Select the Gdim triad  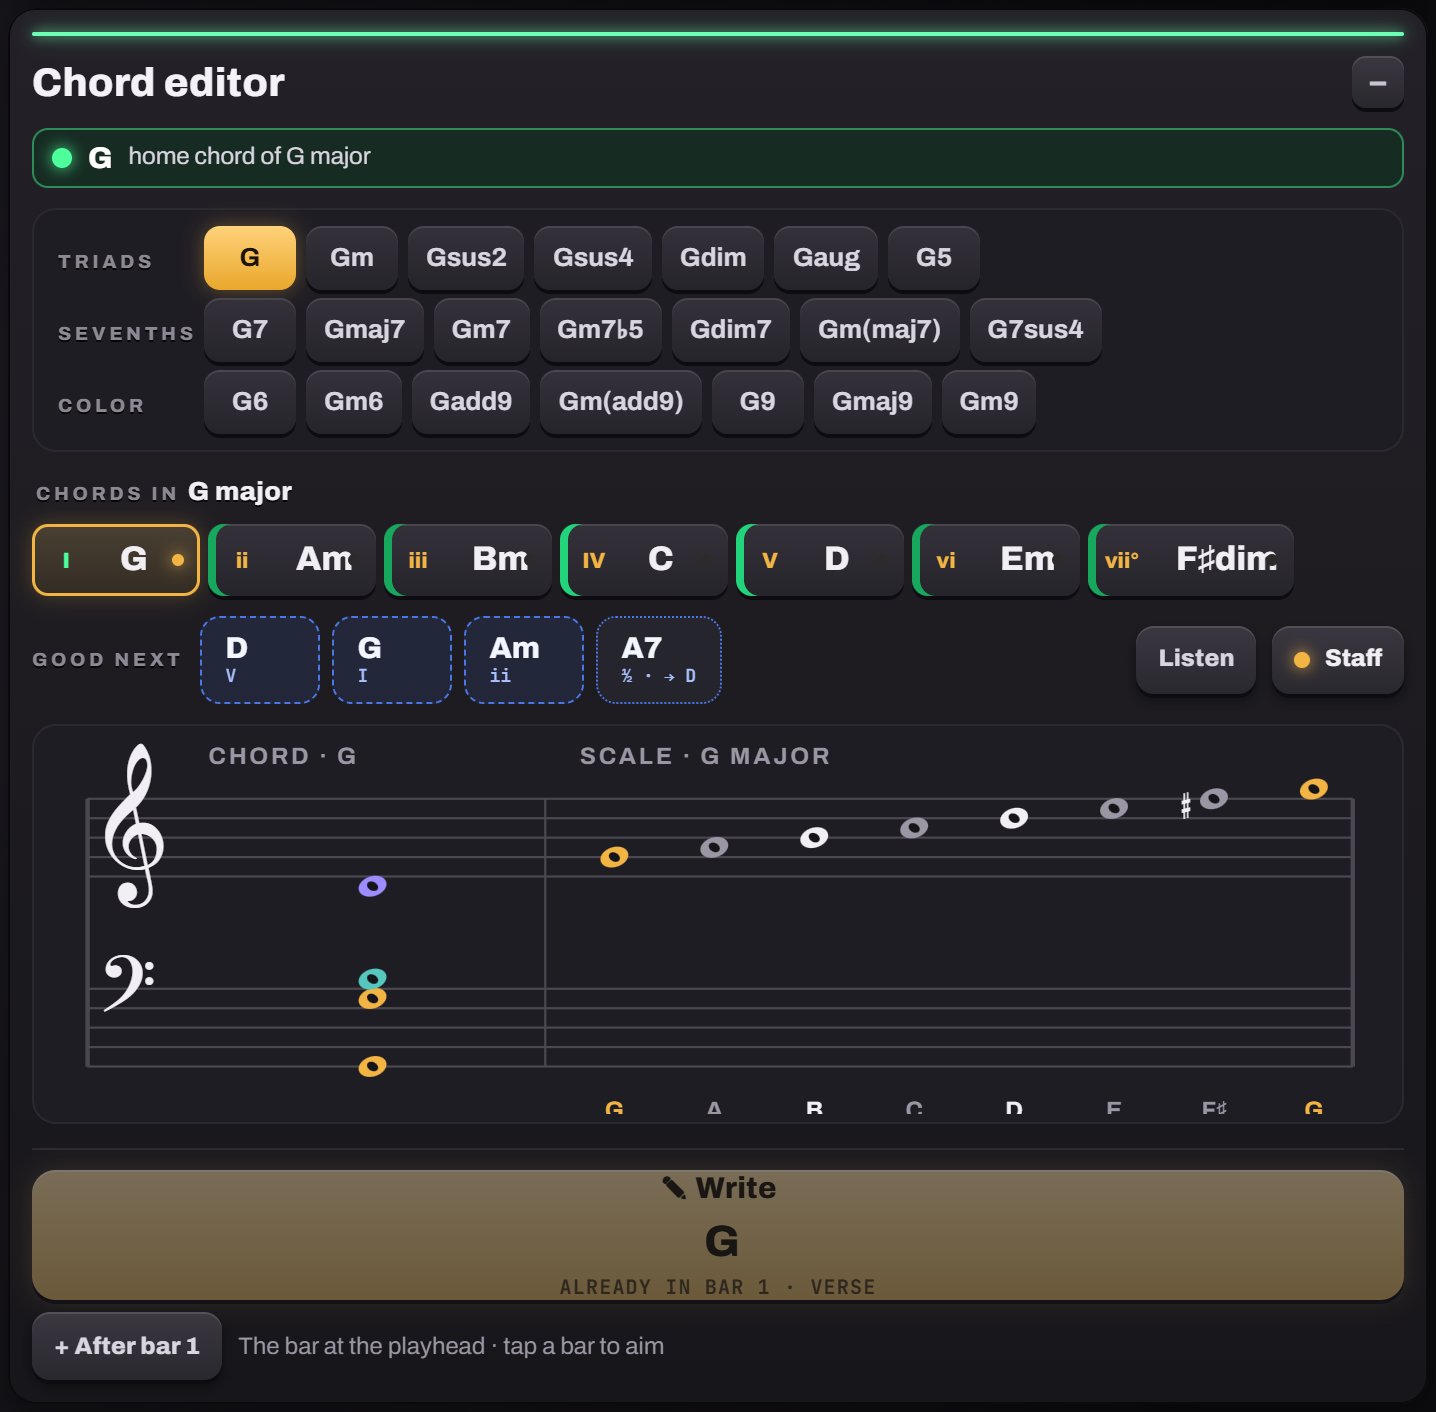[x=713, y=258]
